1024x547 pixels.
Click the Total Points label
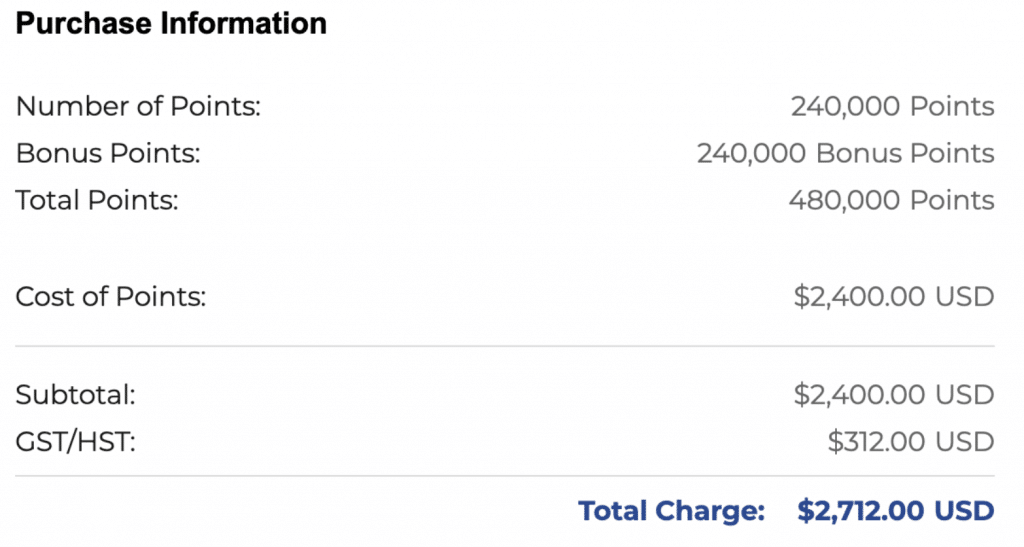coord(97,200)
